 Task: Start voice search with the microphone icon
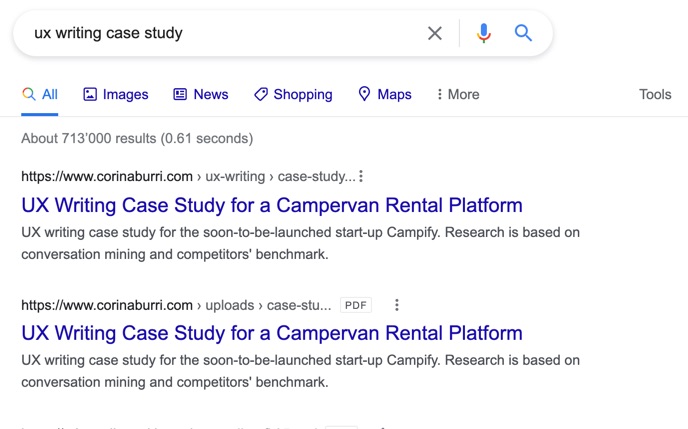click(484, 33)
